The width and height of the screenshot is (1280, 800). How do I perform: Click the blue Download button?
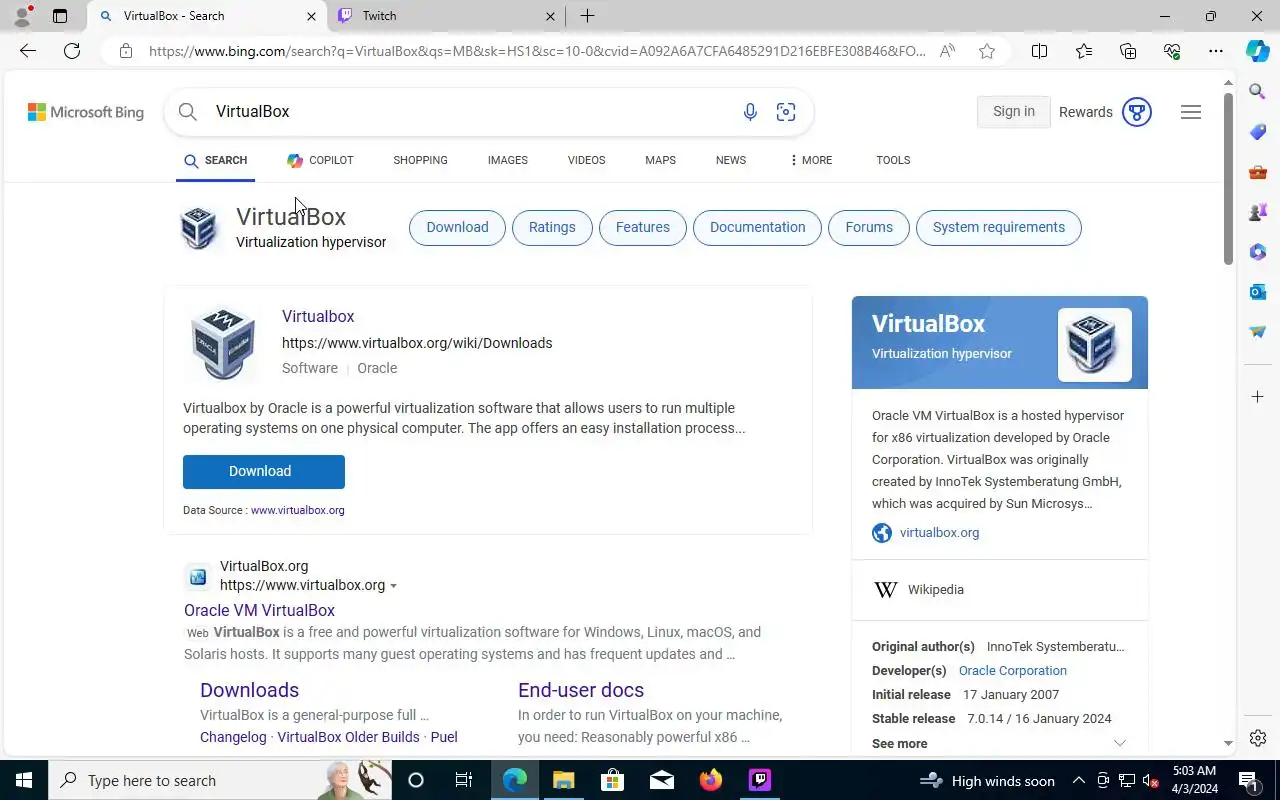point(264,472)
